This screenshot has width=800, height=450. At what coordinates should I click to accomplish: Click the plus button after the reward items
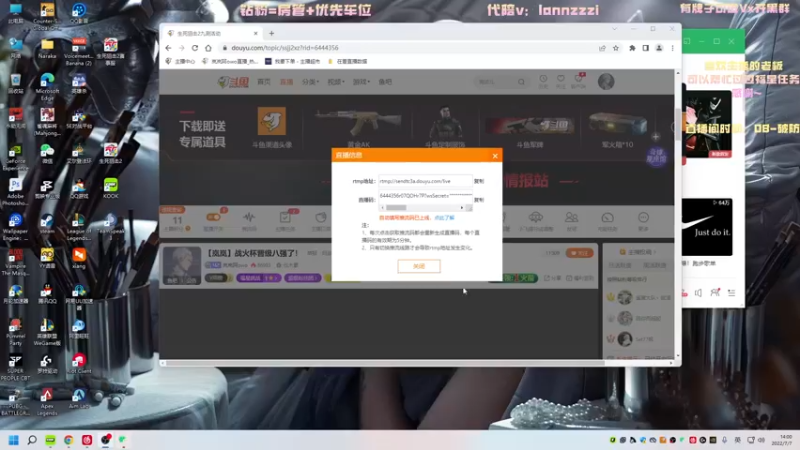656,137
